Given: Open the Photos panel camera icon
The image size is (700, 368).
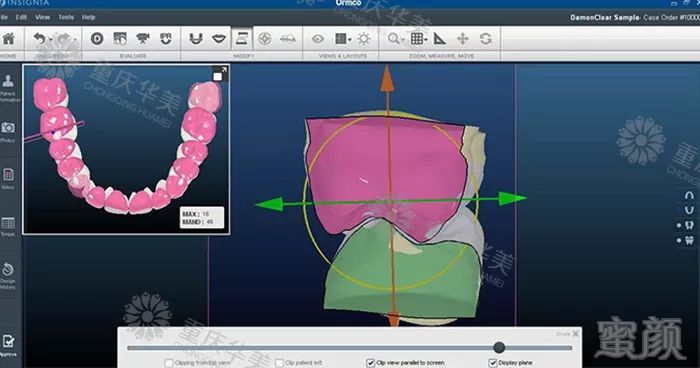Looking at the screenshot, I should (x=8, y=128).
